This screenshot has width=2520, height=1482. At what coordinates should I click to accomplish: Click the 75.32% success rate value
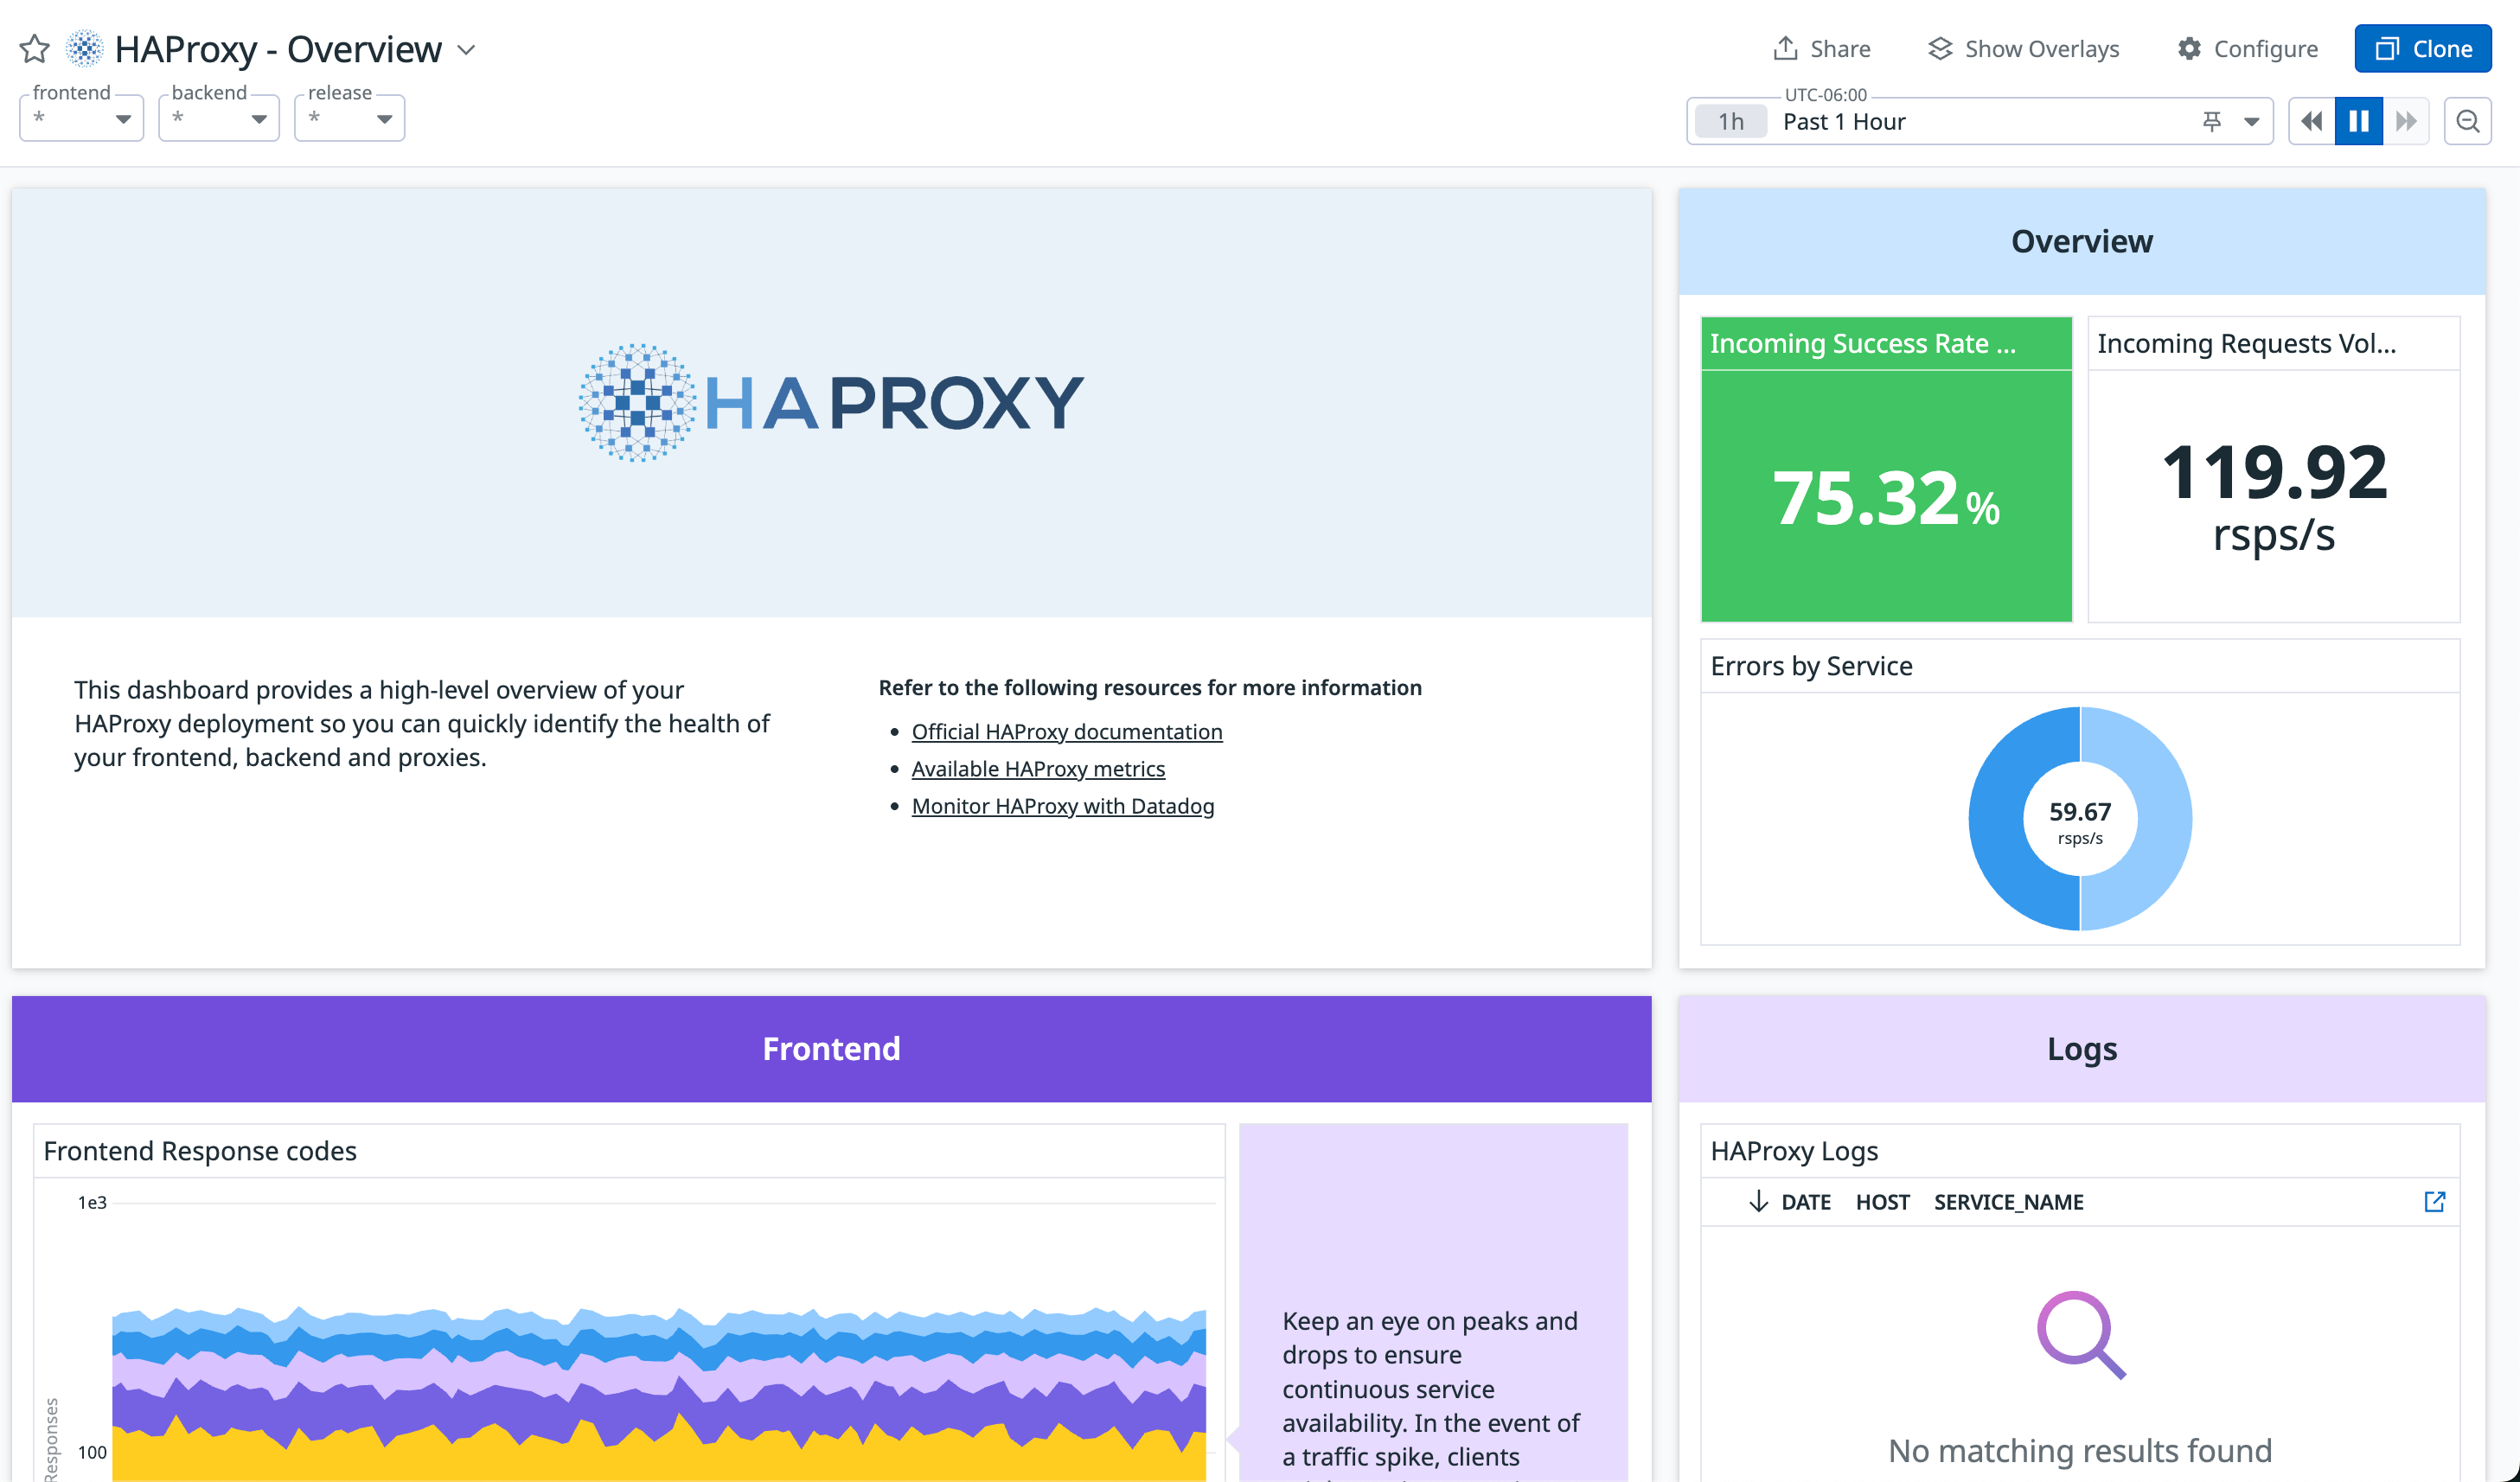pyautogui.click(x=1886, y=498)
